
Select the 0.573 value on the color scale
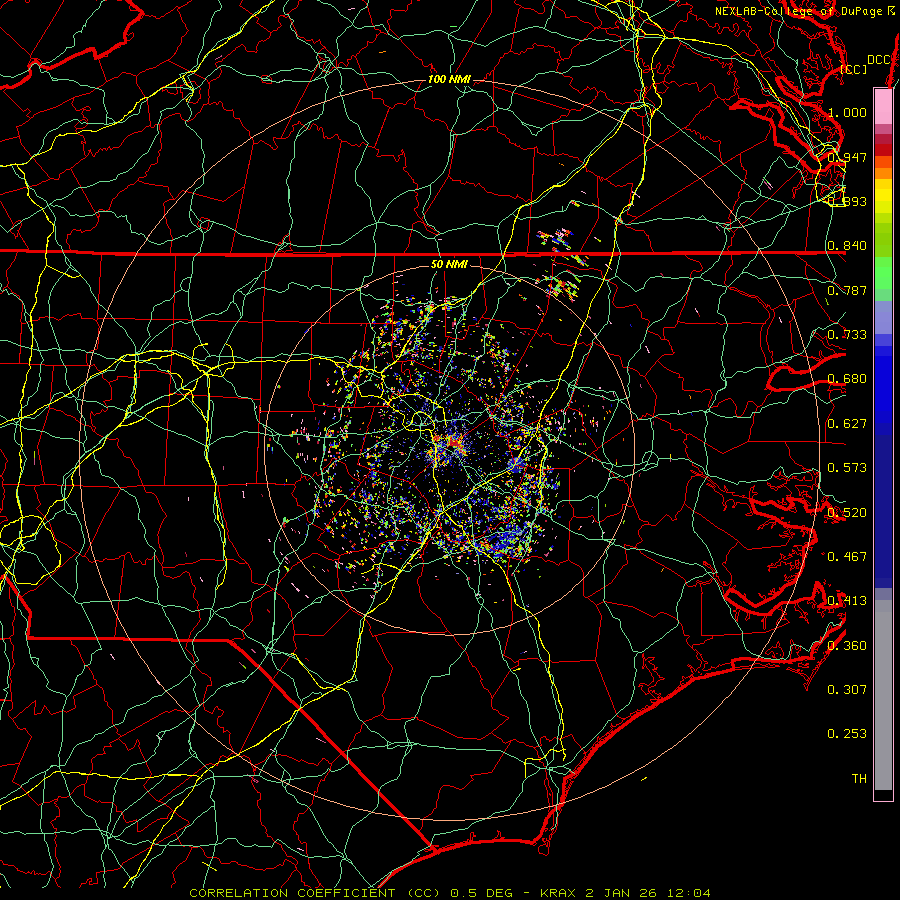[x=847, y=467]
